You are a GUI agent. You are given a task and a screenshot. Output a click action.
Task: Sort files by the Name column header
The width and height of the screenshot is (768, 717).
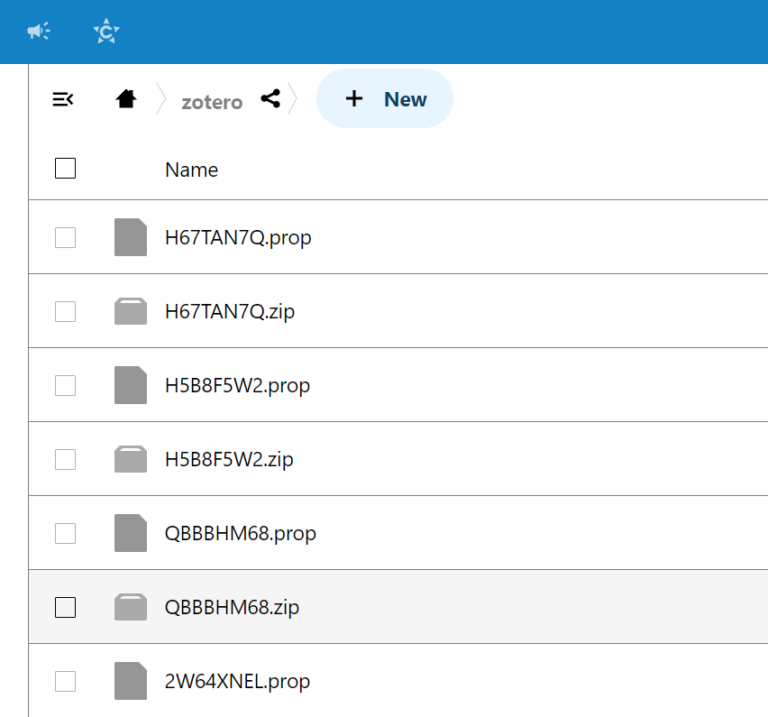click(x=191, y=170)
